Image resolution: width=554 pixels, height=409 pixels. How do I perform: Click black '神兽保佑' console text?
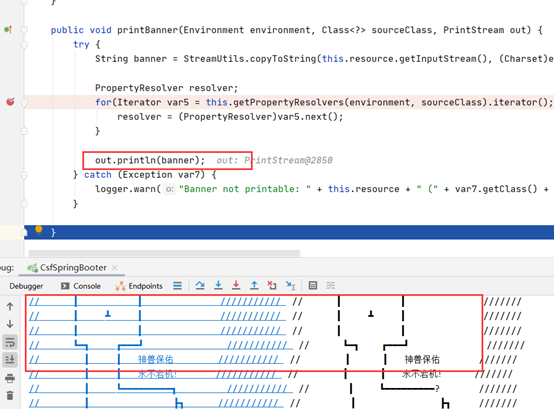422,360
